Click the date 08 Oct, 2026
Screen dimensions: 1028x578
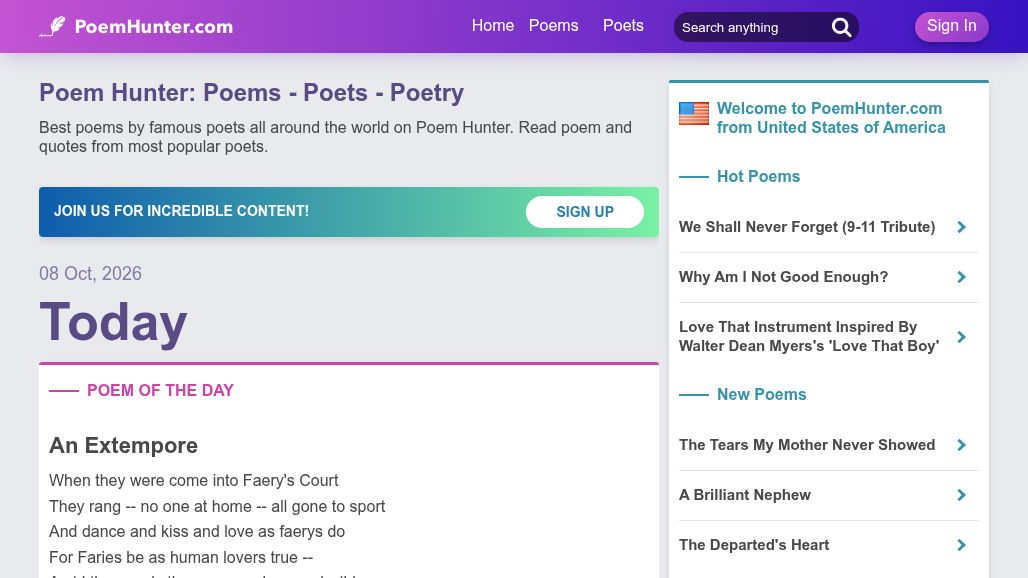pyautogui.click(x=90, y=273)
